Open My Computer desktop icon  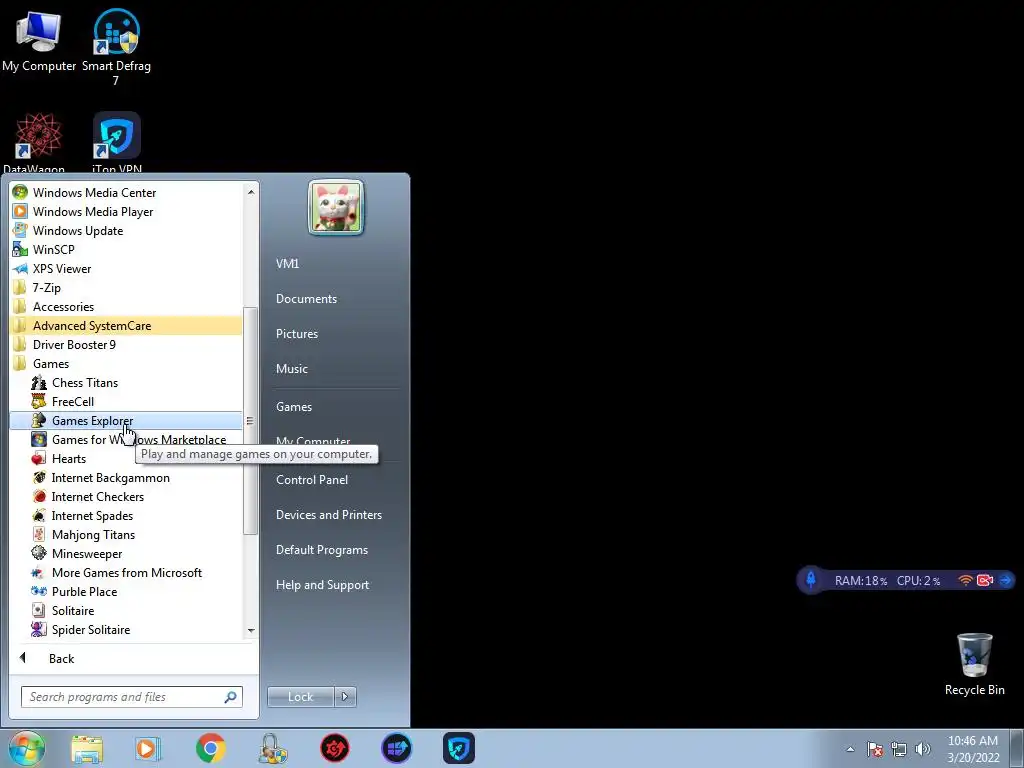pyautogui.click(x=39, y=40)
